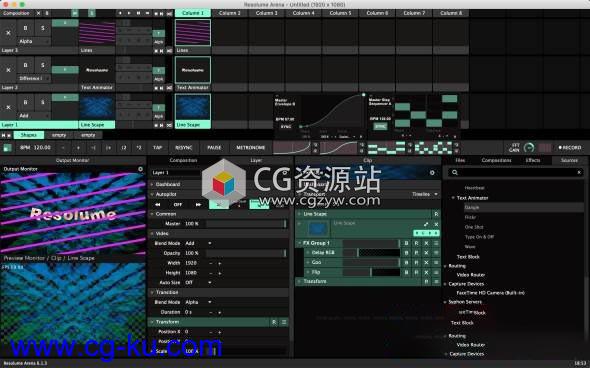Image resolution: width=590 pixels, height=368 pixels.
Task: Open FX Group 1 hamburger menu
Action: (436, 243)
